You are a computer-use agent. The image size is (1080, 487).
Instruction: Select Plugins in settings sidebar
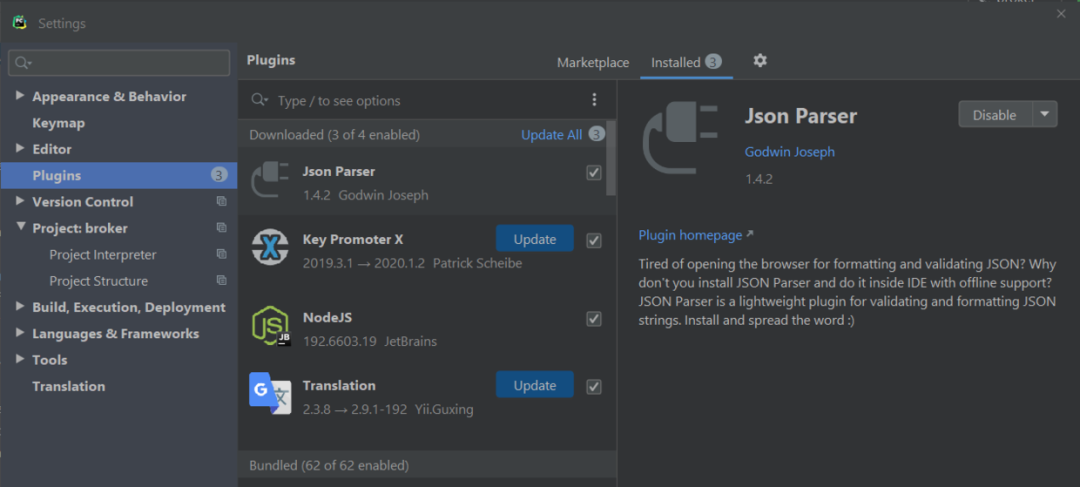pyautogui.click(x=118, y=176)
